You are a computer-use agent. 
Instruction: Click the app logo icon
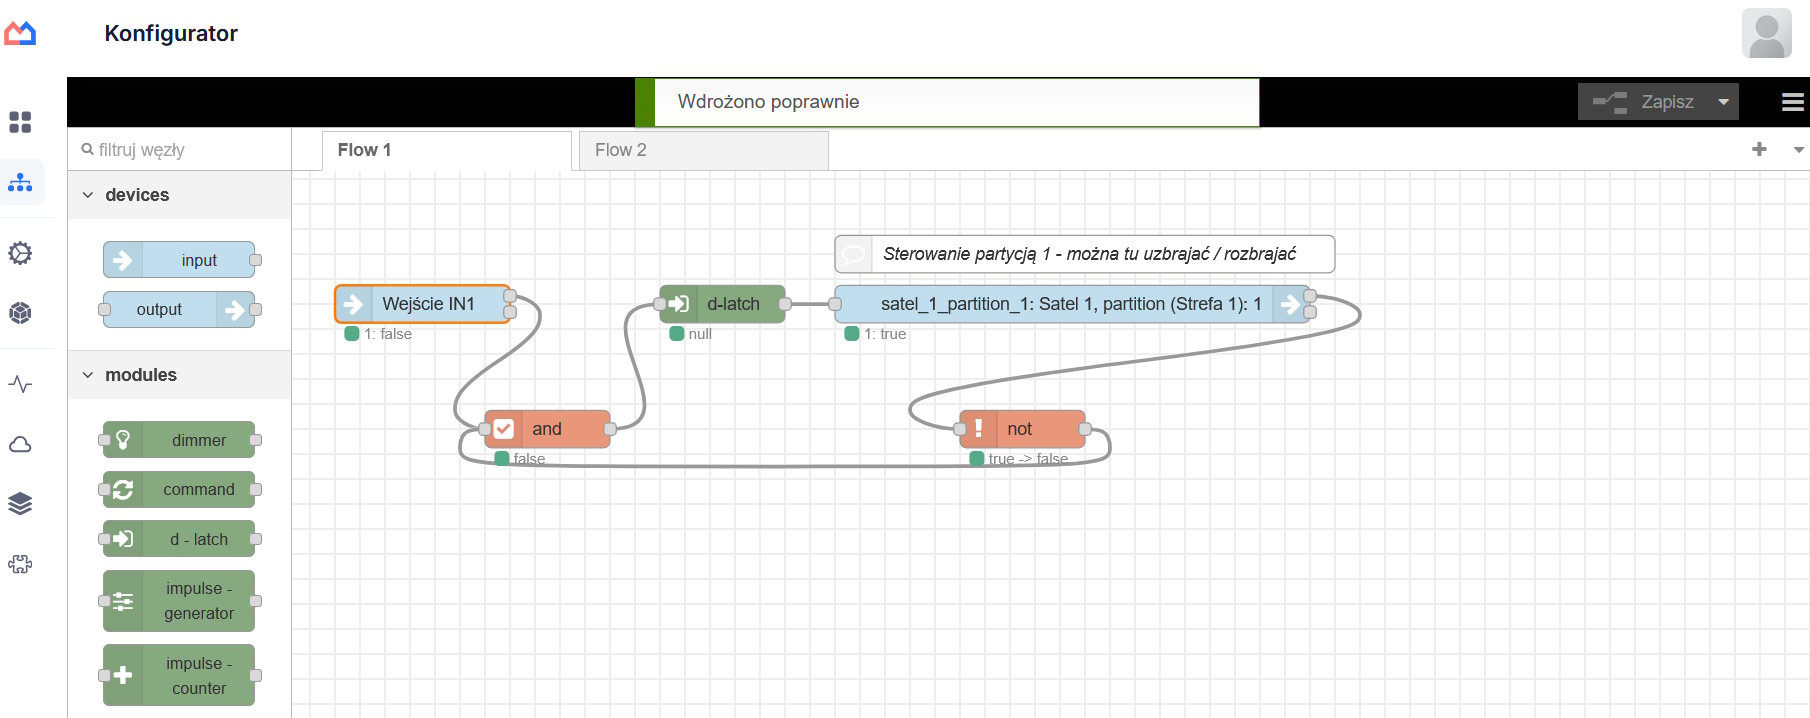tap(20, 34)
